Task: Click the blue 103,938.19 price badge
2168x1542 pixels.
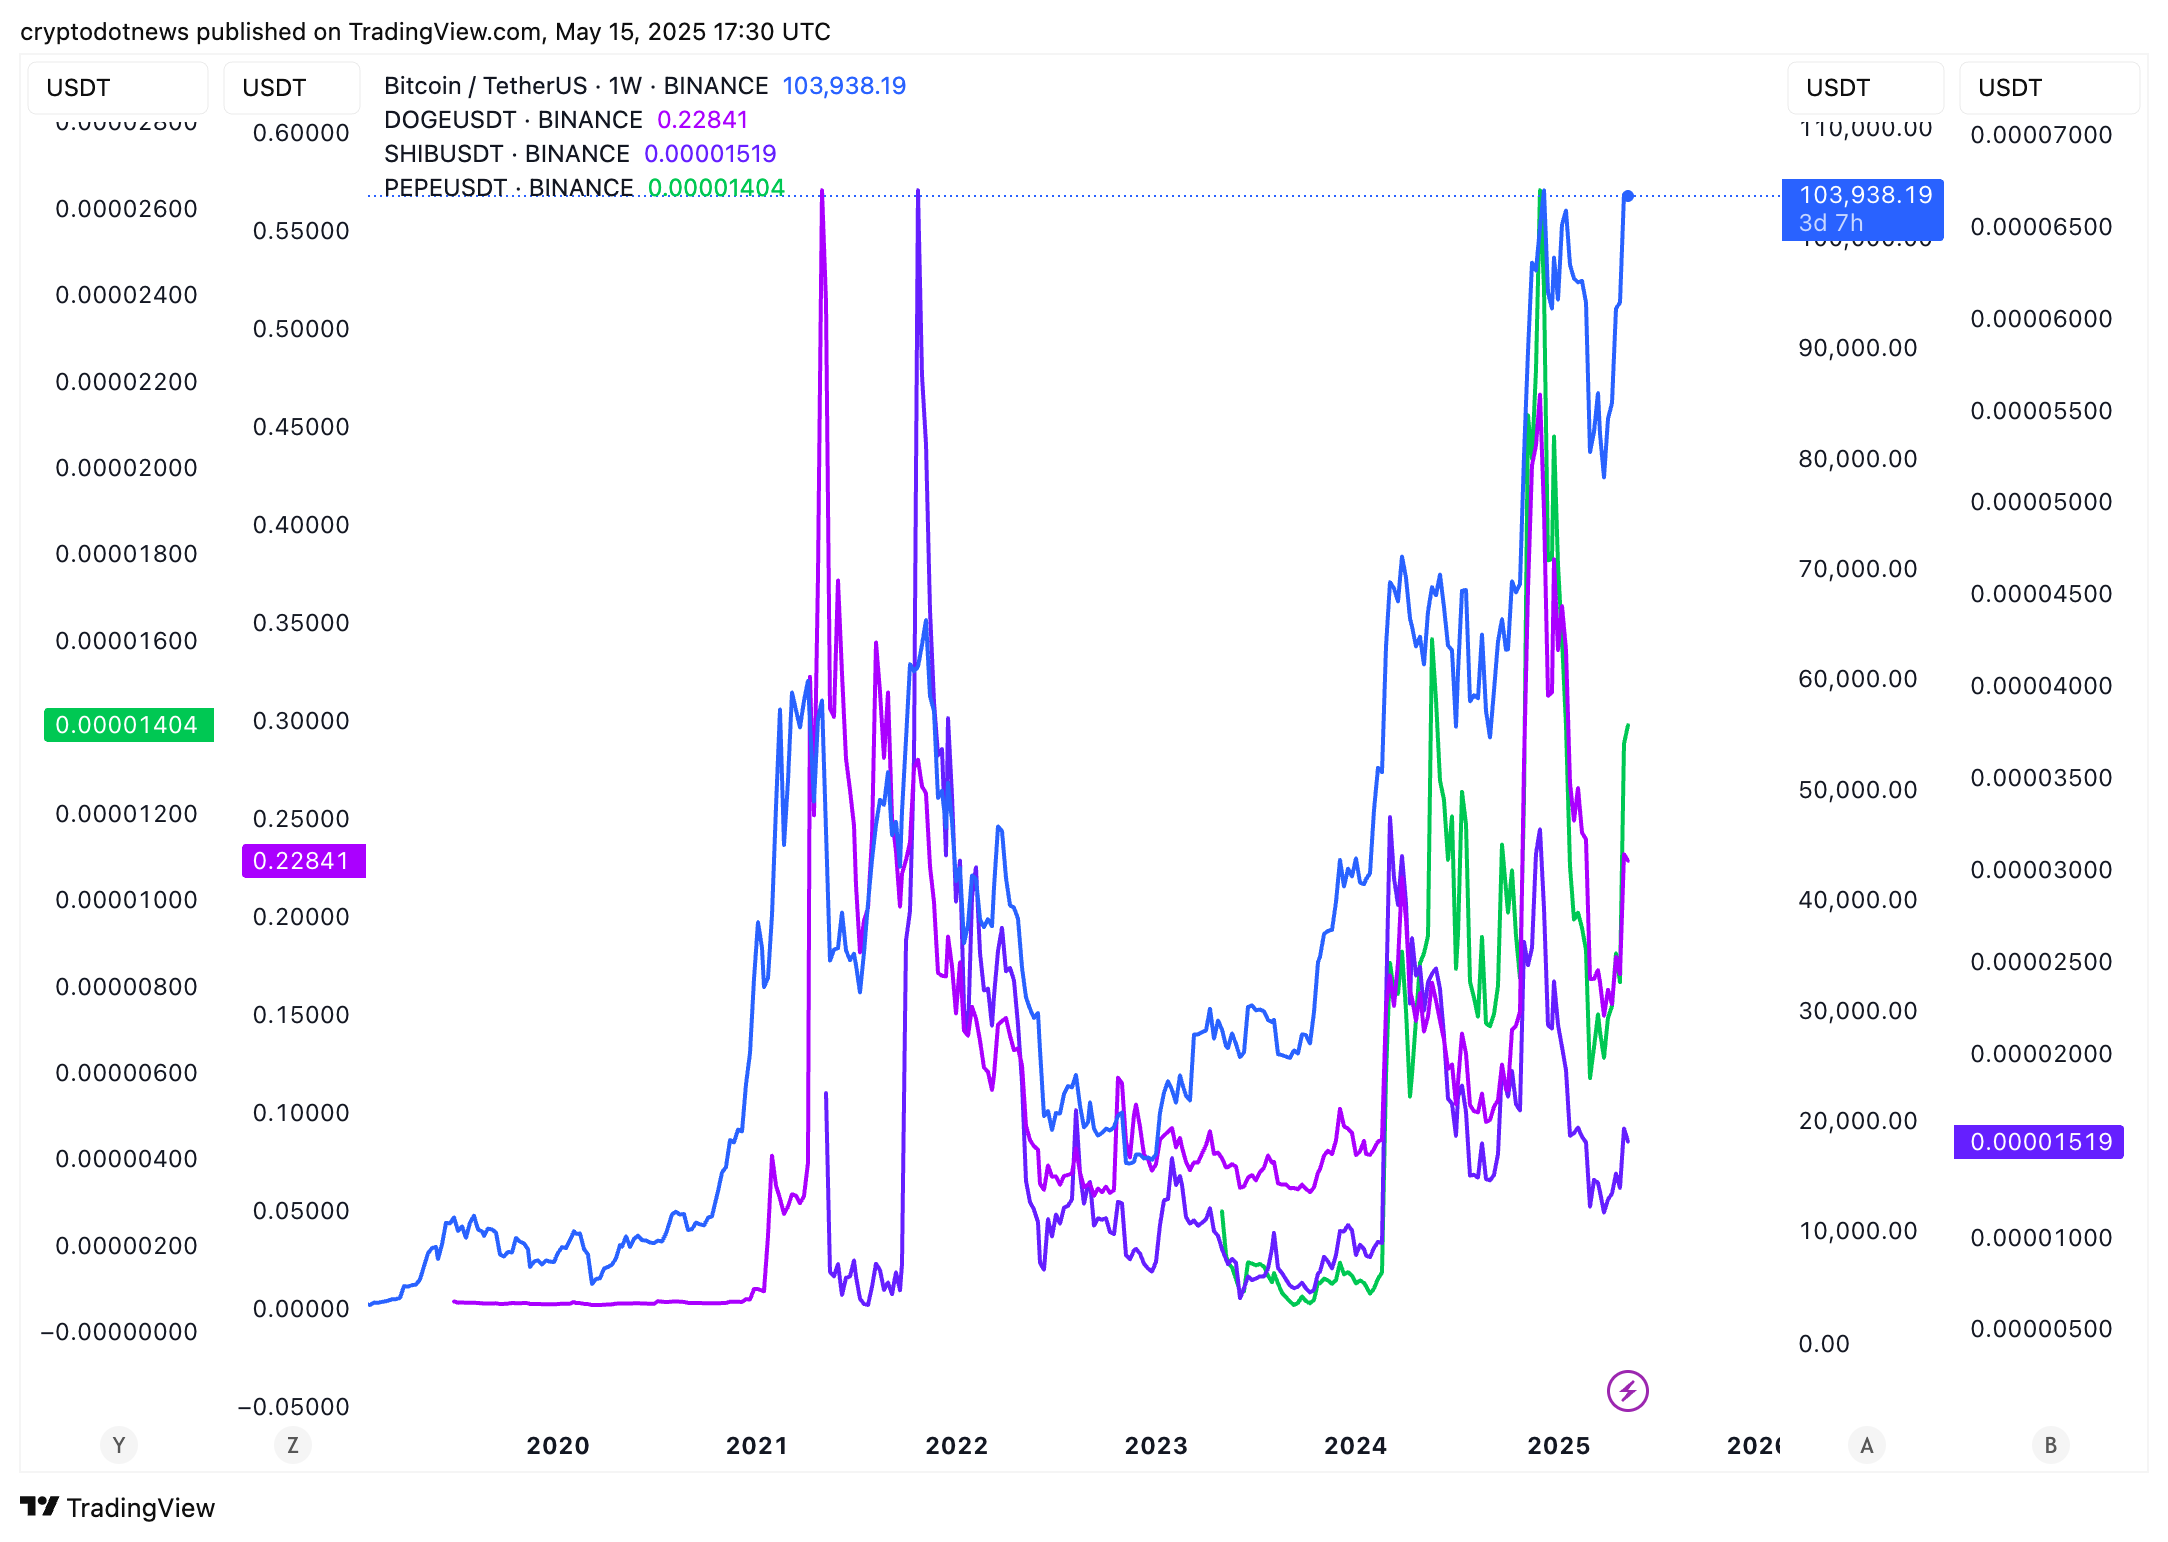Action: [1862, 209]
